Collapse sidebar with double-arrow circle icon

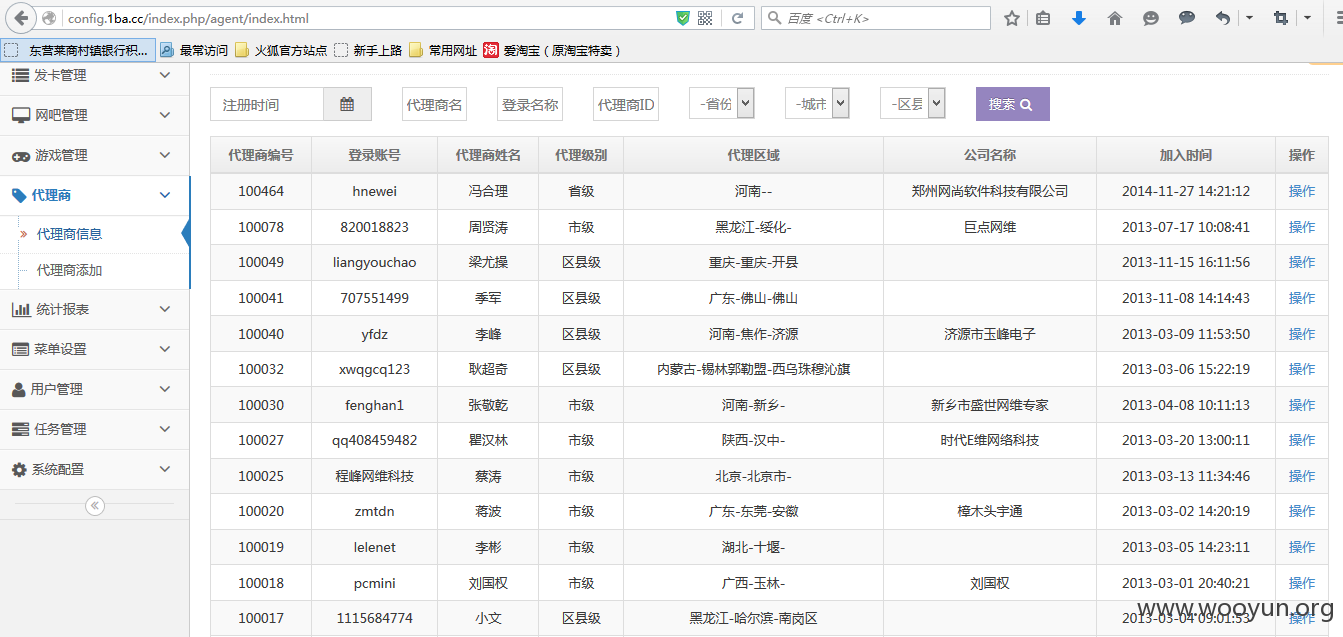95,506
